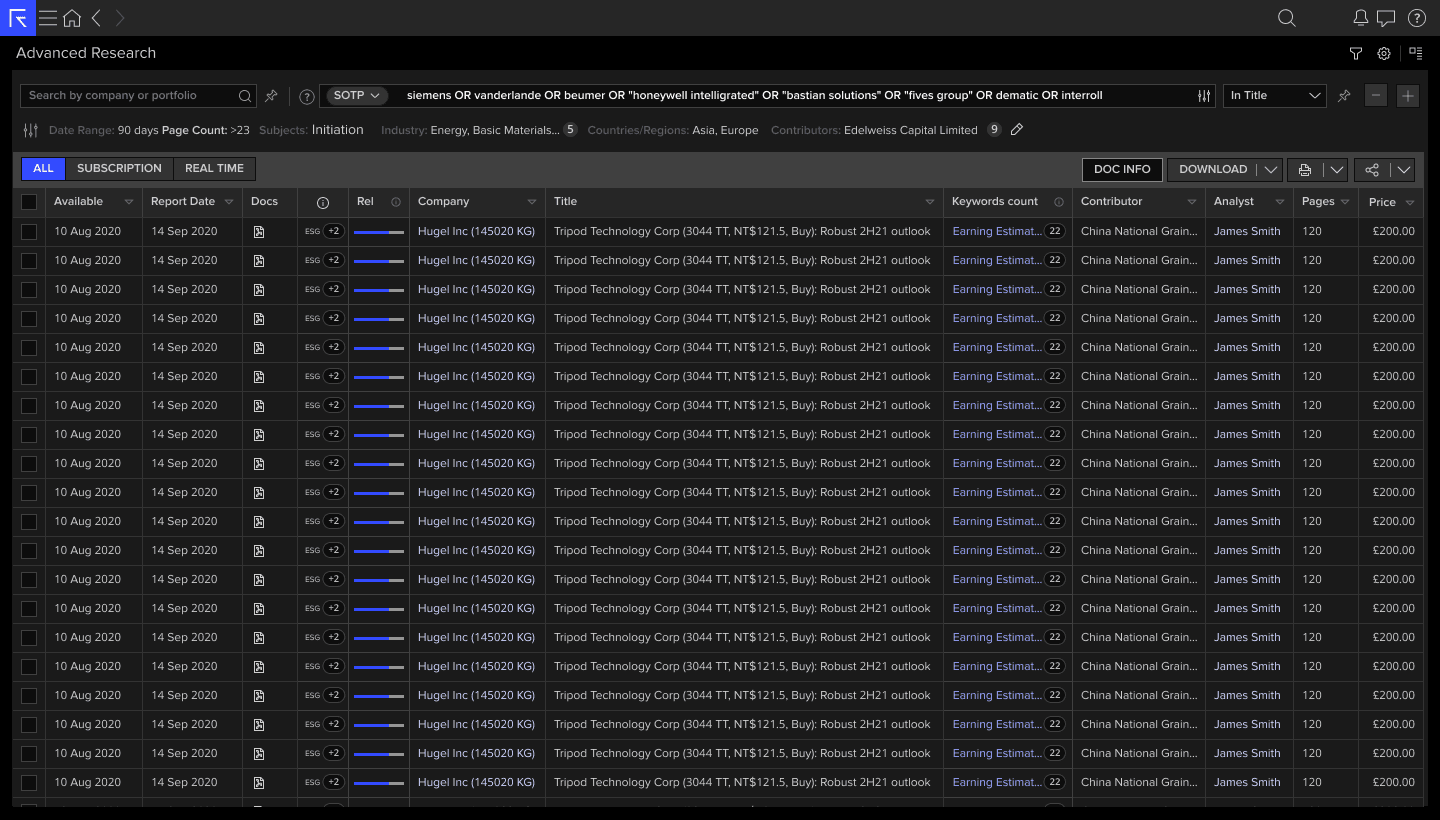Screen dimensions: 1440x820
Task: Click the share icon
Action: tap(1372, 170)
